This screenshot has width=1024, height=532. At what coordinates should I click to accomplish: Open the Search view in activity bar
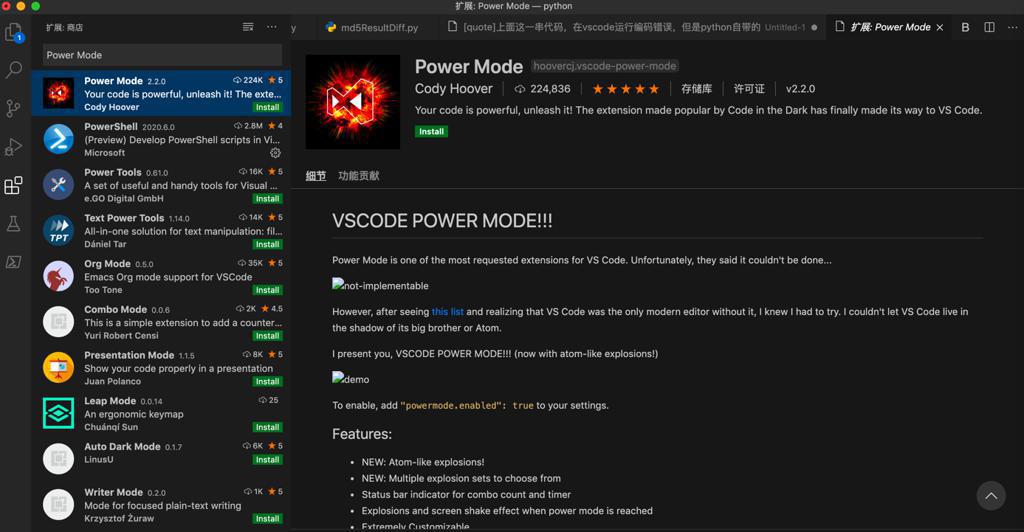tap(14, 69)
